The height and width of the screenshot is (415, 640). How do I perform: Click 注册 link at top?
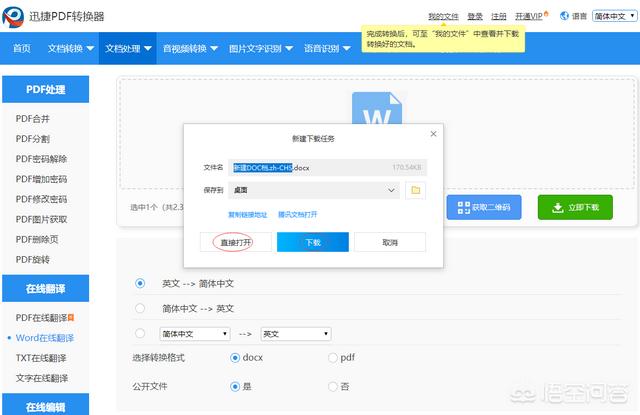point(499,16)
